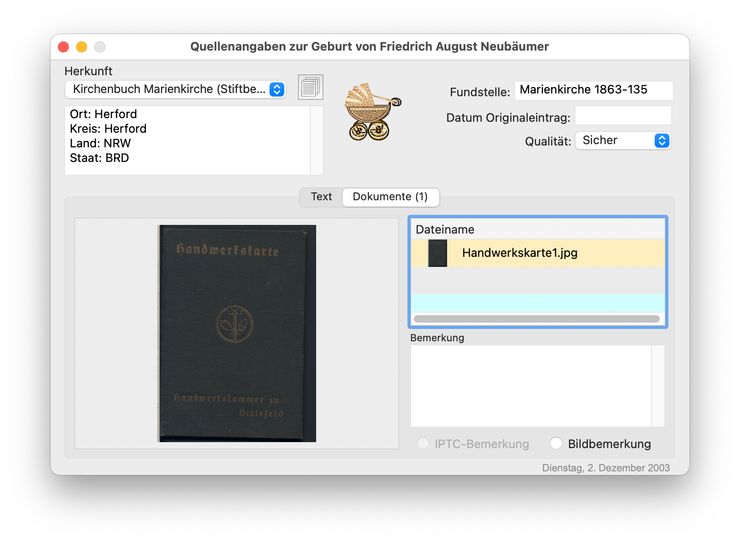Select the Bildbemerkung radio button
The height and width of the screenshot is (542, 740).
(x=556, y=444)
